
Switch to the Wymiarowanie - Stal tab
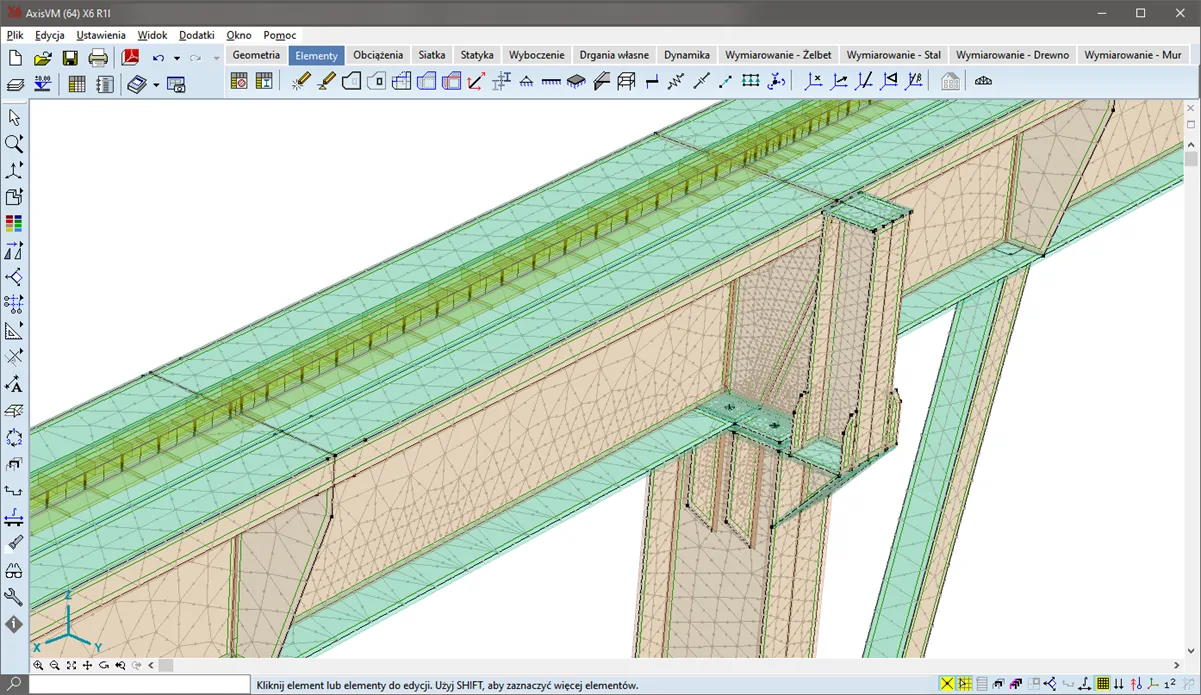click(x=893, y=55)
